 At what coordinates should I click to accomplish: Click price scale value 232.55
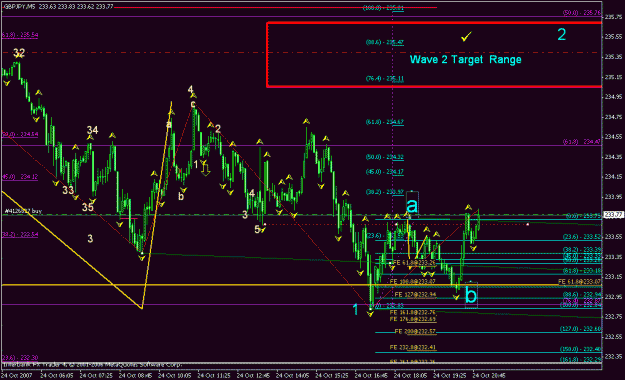[613, 337]
